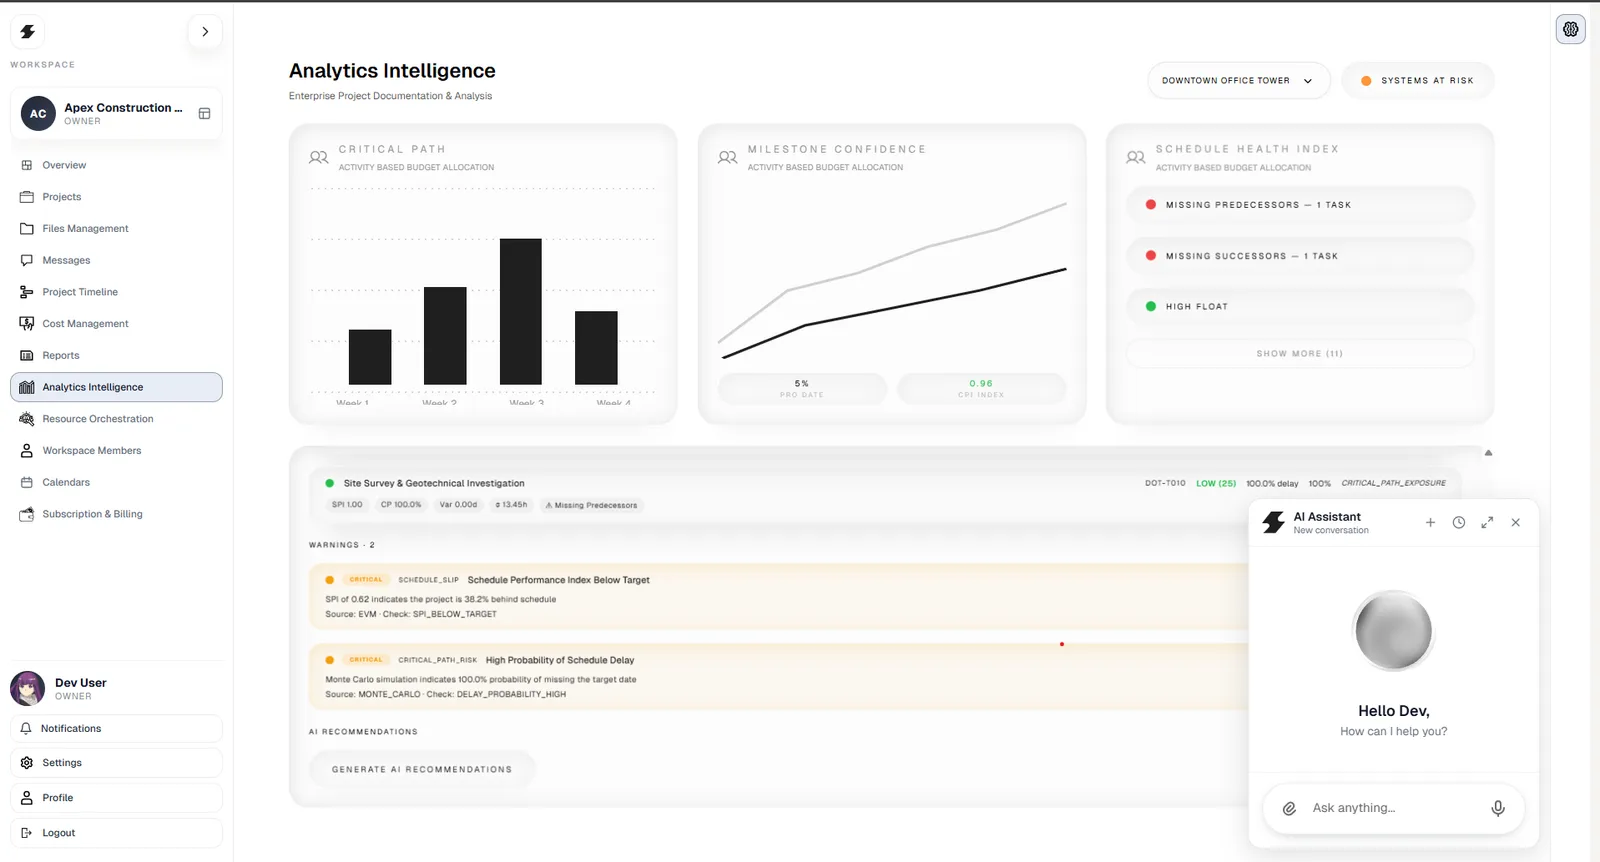Viewport: 1600px width, 862px height.
Task: Collapse the task panel with the up arrow
Action: [1488, 453]
